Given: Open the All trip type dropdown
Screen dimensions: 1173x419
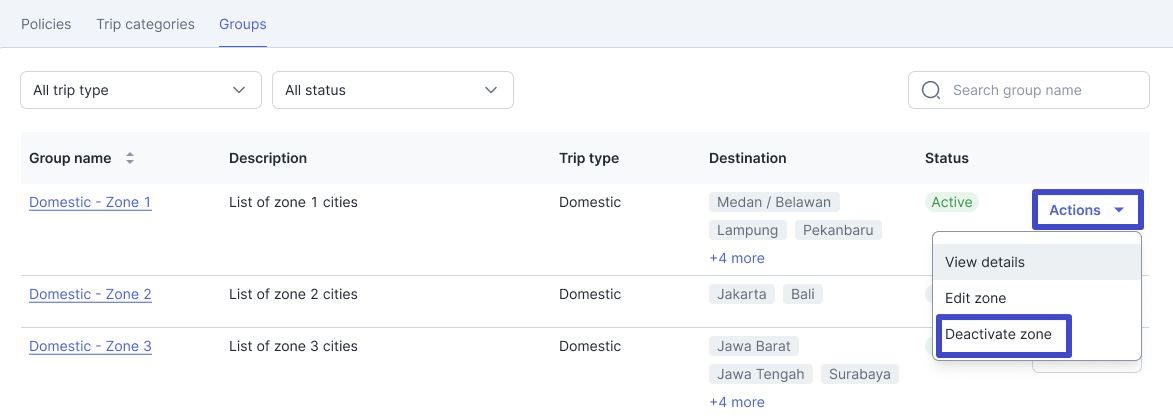Looking at the screenshot, I should click(140, 90).
